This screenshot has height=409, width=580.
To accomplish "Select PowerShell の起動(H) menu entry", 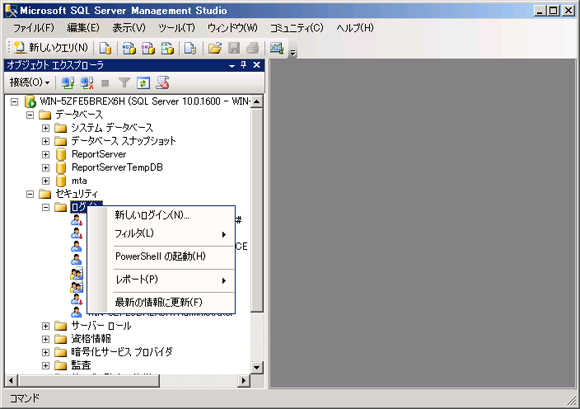I will tap(161, 256).
